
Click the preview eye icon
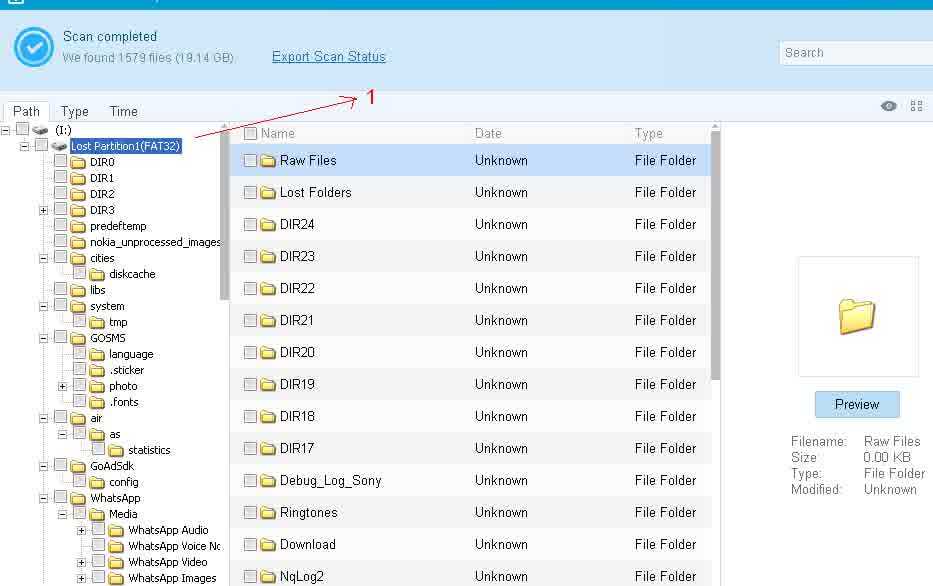(888, 106)
